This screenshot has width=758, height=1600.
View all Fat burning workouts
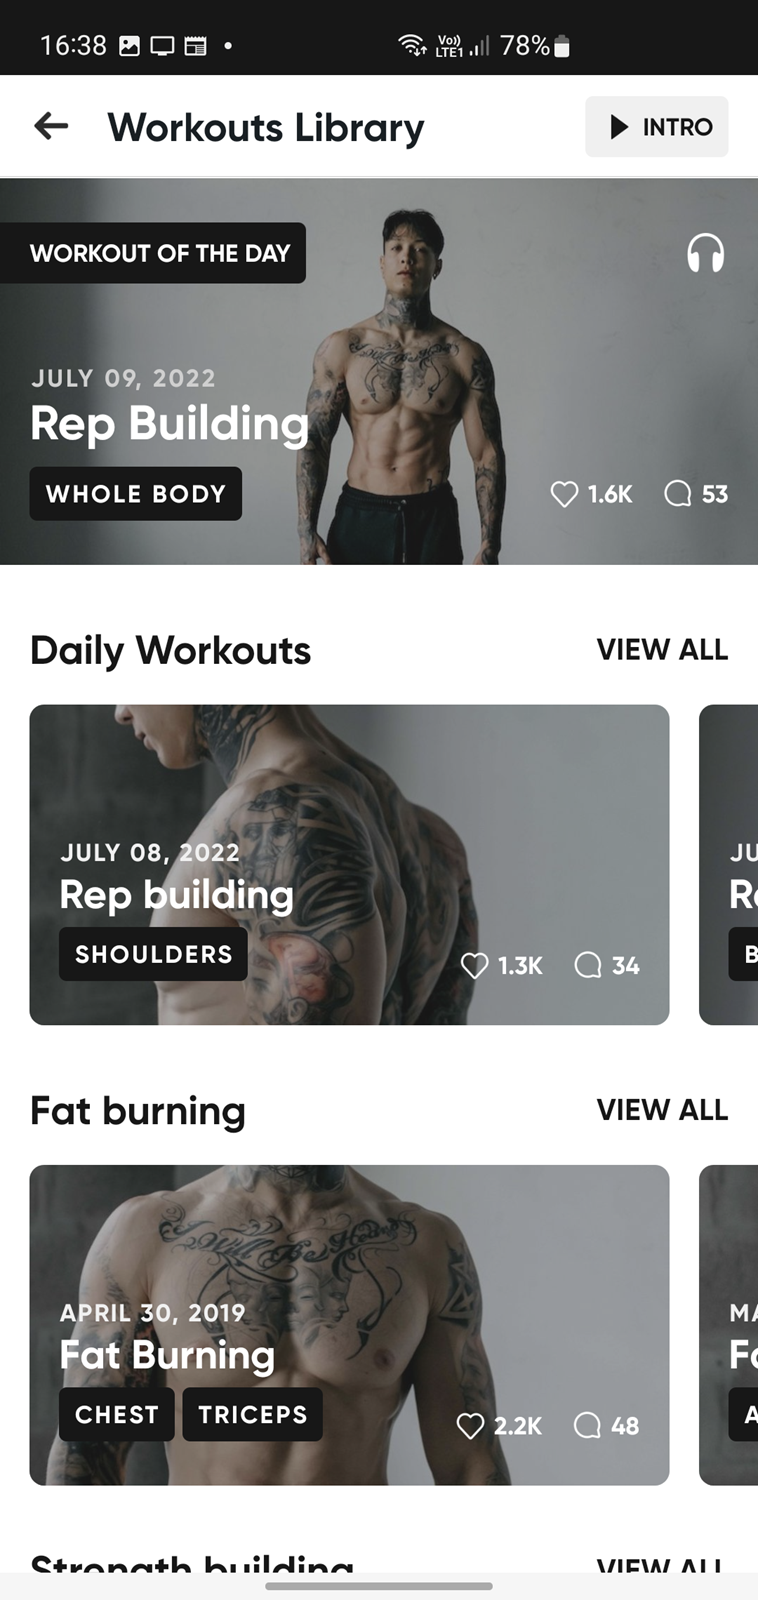tap(662, 1110)
